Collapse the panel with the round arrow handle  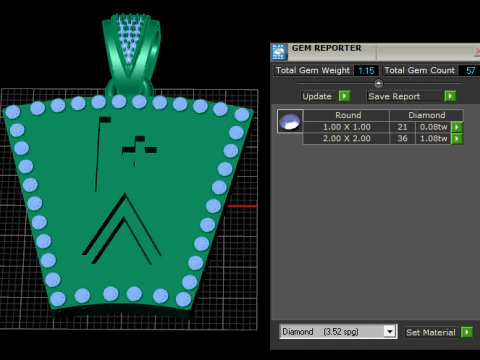click(x=378, y=83)
